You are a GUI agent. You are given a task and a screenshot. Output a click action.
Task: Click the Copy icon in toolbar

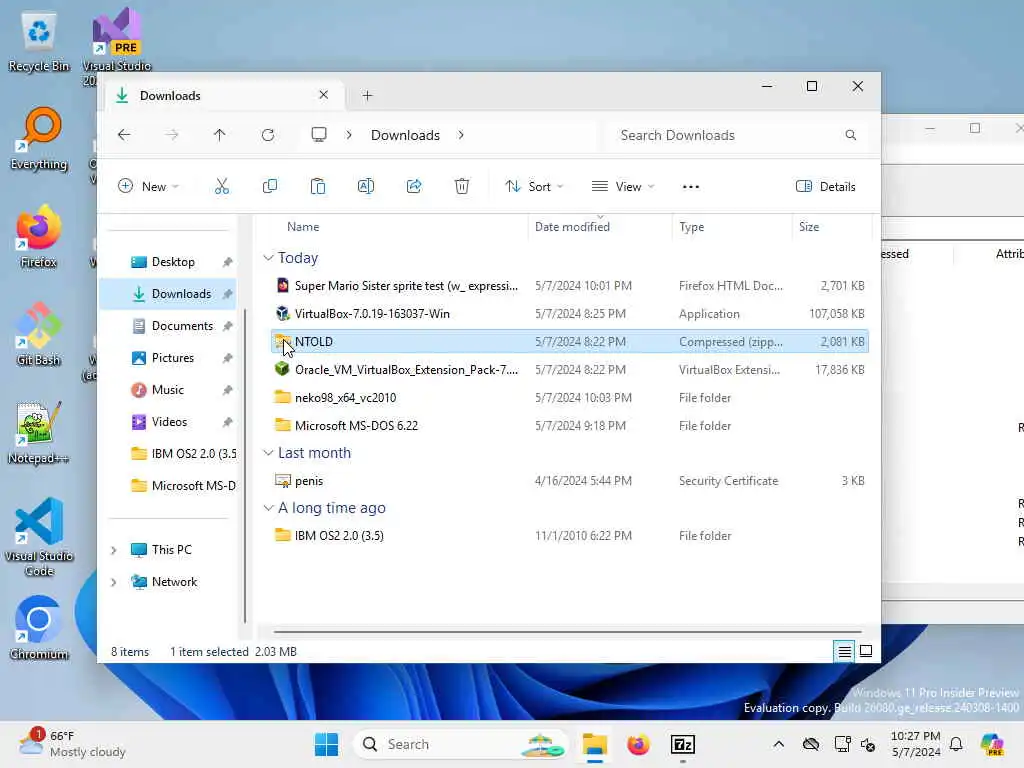[270, 187]
